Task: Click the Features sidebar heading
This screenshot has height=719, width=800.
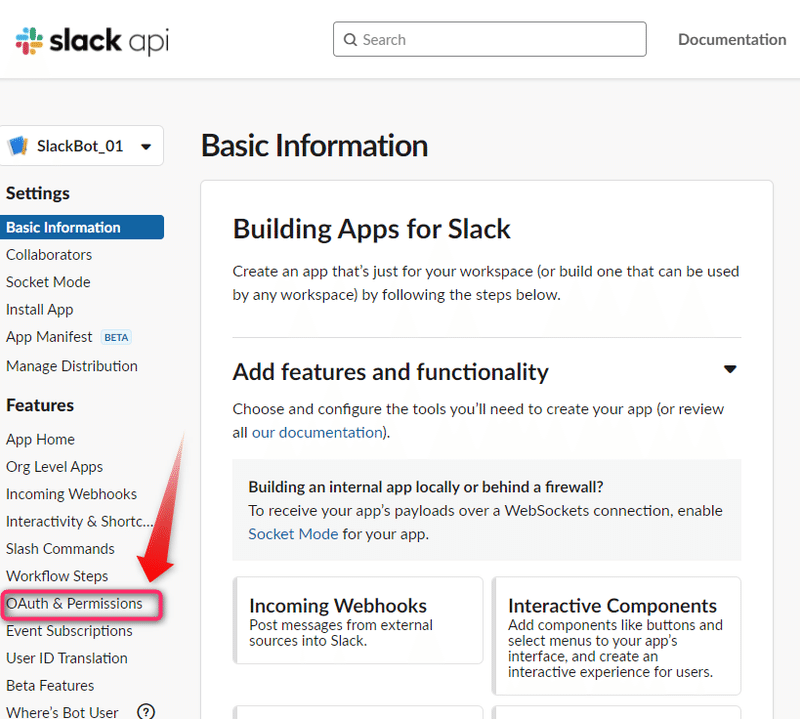Action: [x=40, y=405]
